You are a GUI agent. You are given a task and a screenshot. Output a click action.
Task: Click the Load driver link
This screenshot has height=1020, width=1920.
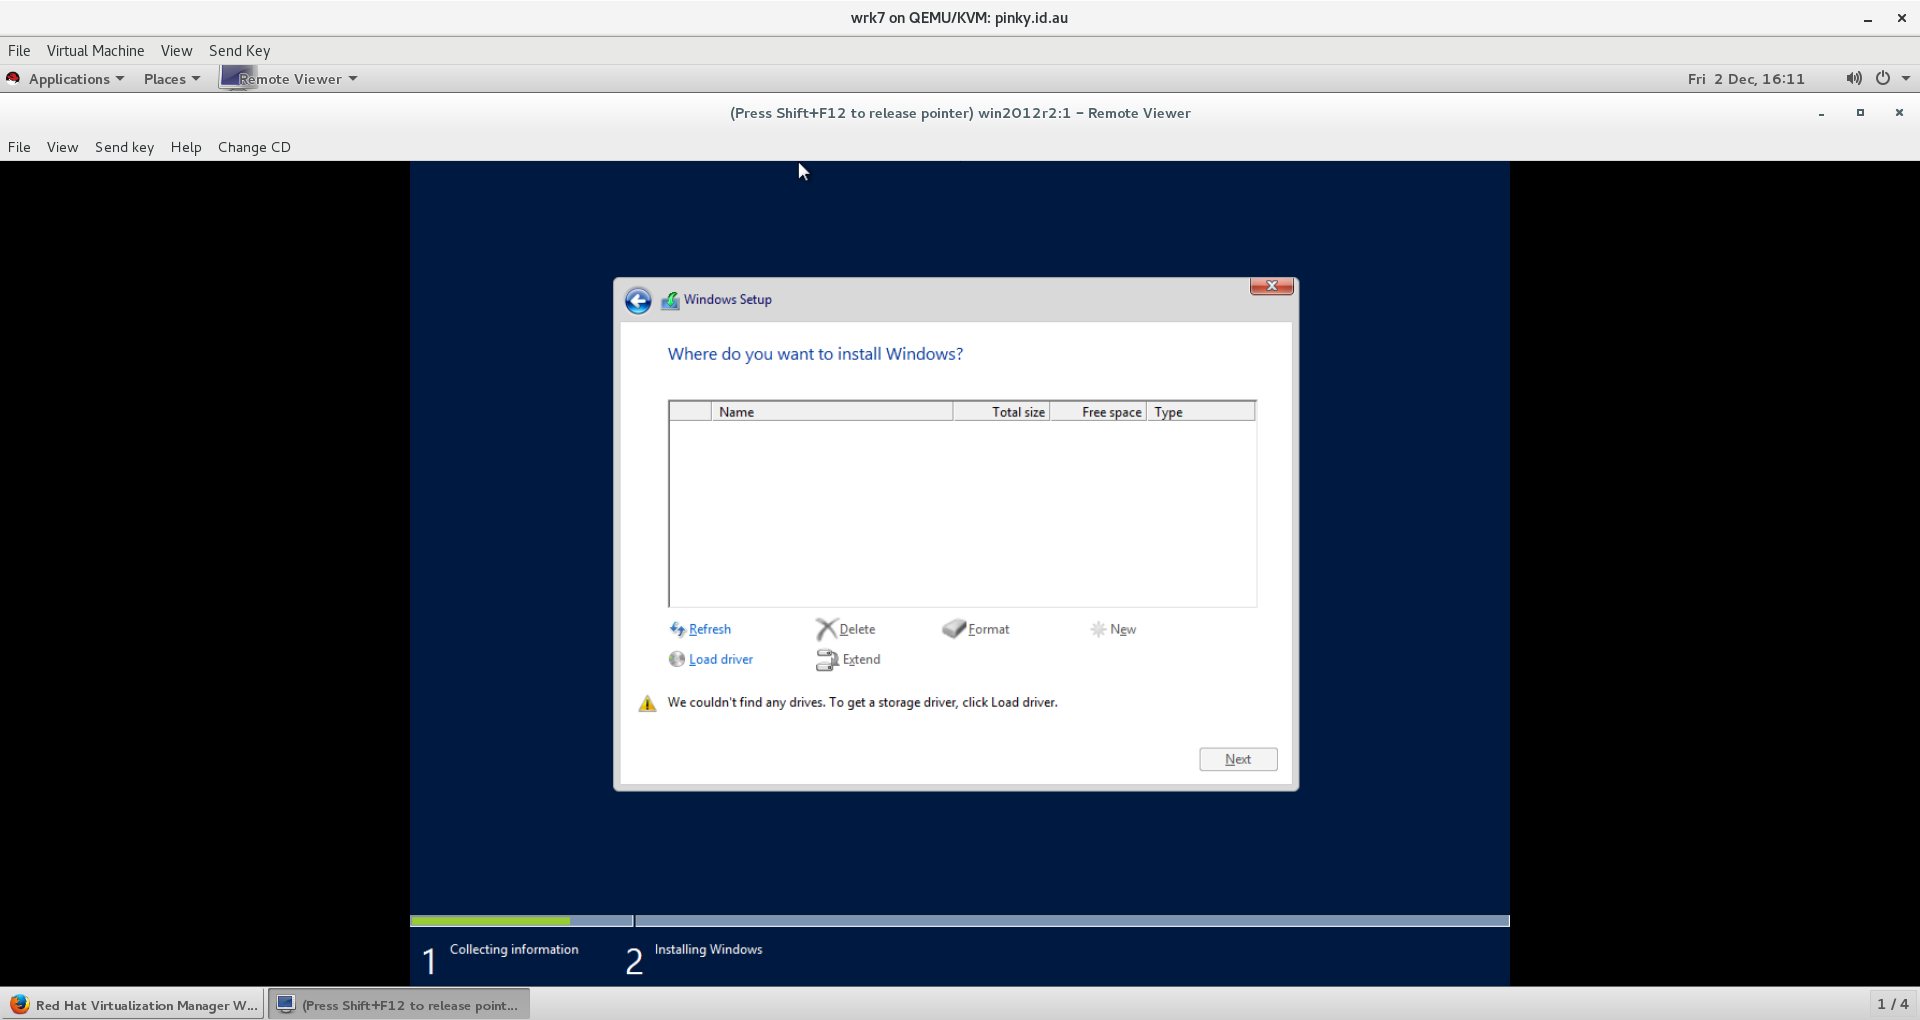[x=720, y=659]
